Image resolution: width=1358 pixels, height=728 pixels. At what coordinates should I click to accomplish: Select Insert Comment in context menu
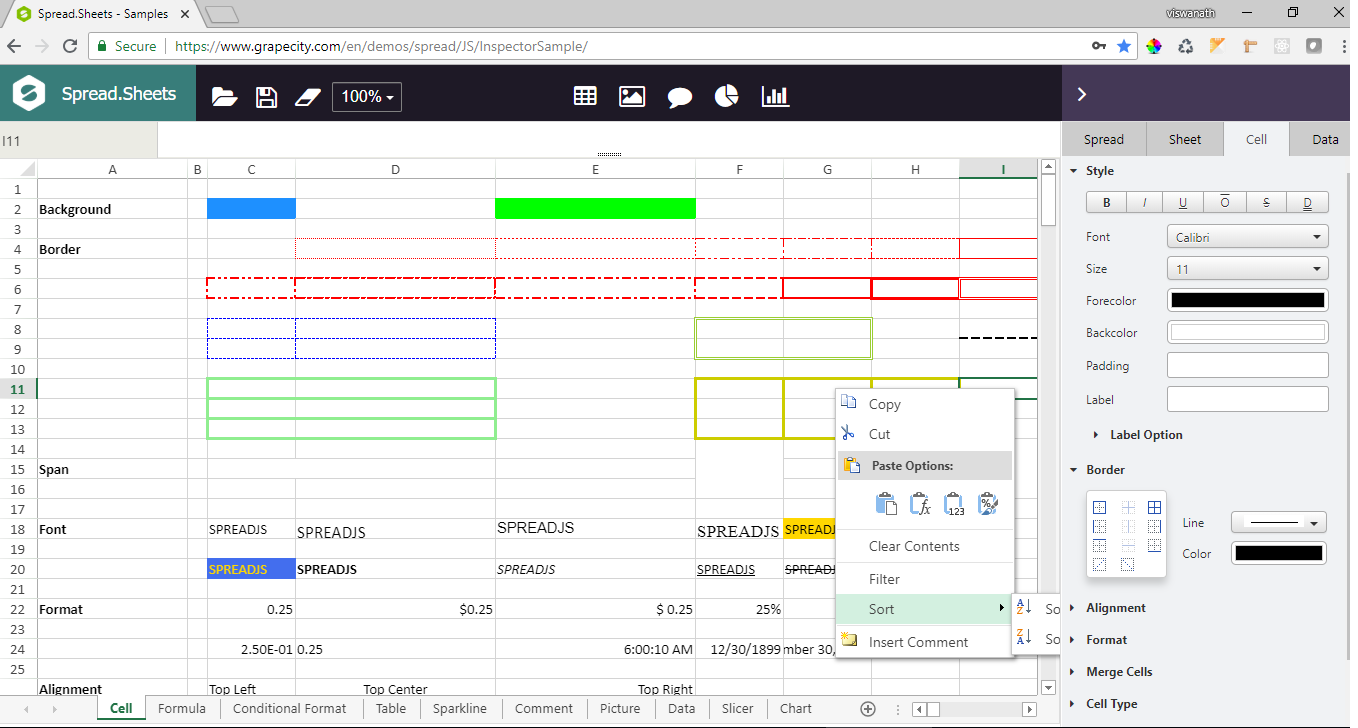(x=918, y=642)
